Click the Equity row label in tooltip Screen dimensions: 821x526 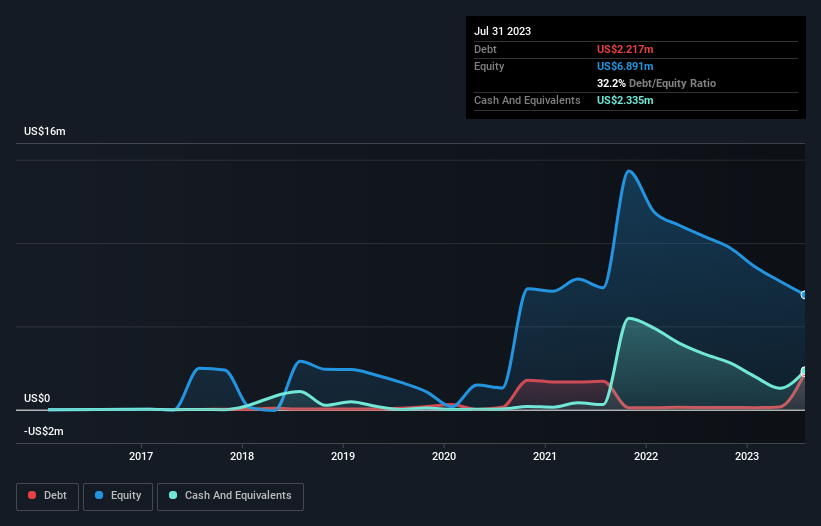(489, 66)
